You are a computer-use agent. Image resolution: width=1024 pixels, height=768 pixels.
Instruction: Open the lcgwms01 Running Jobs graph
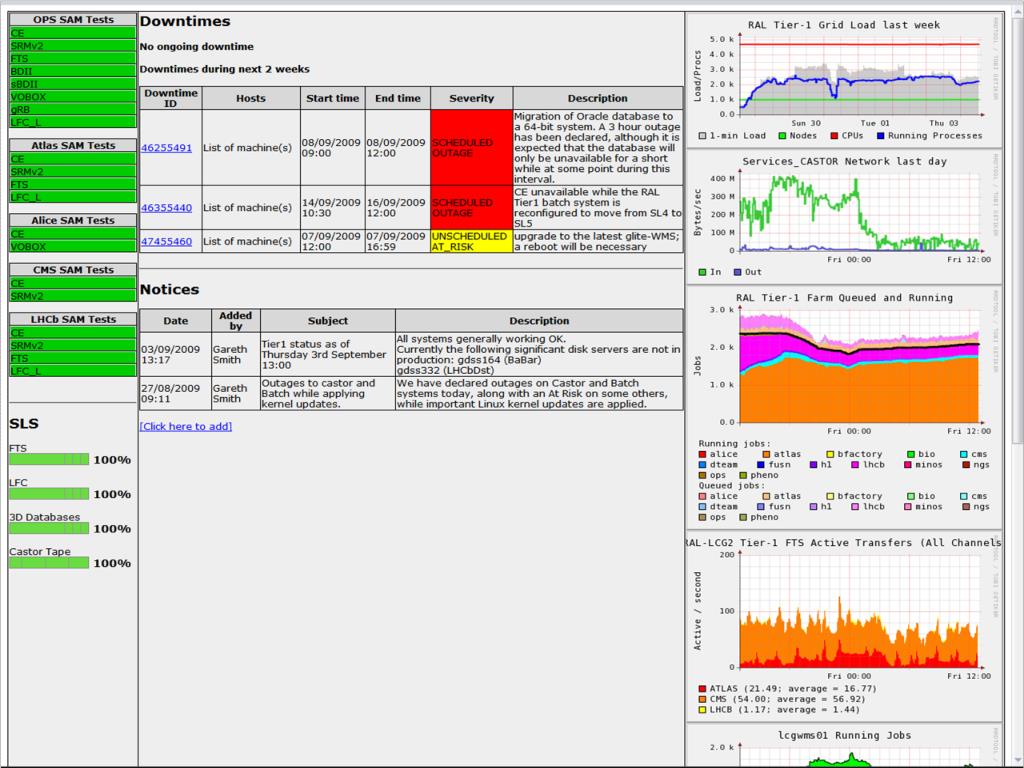[x=844, y=746]
